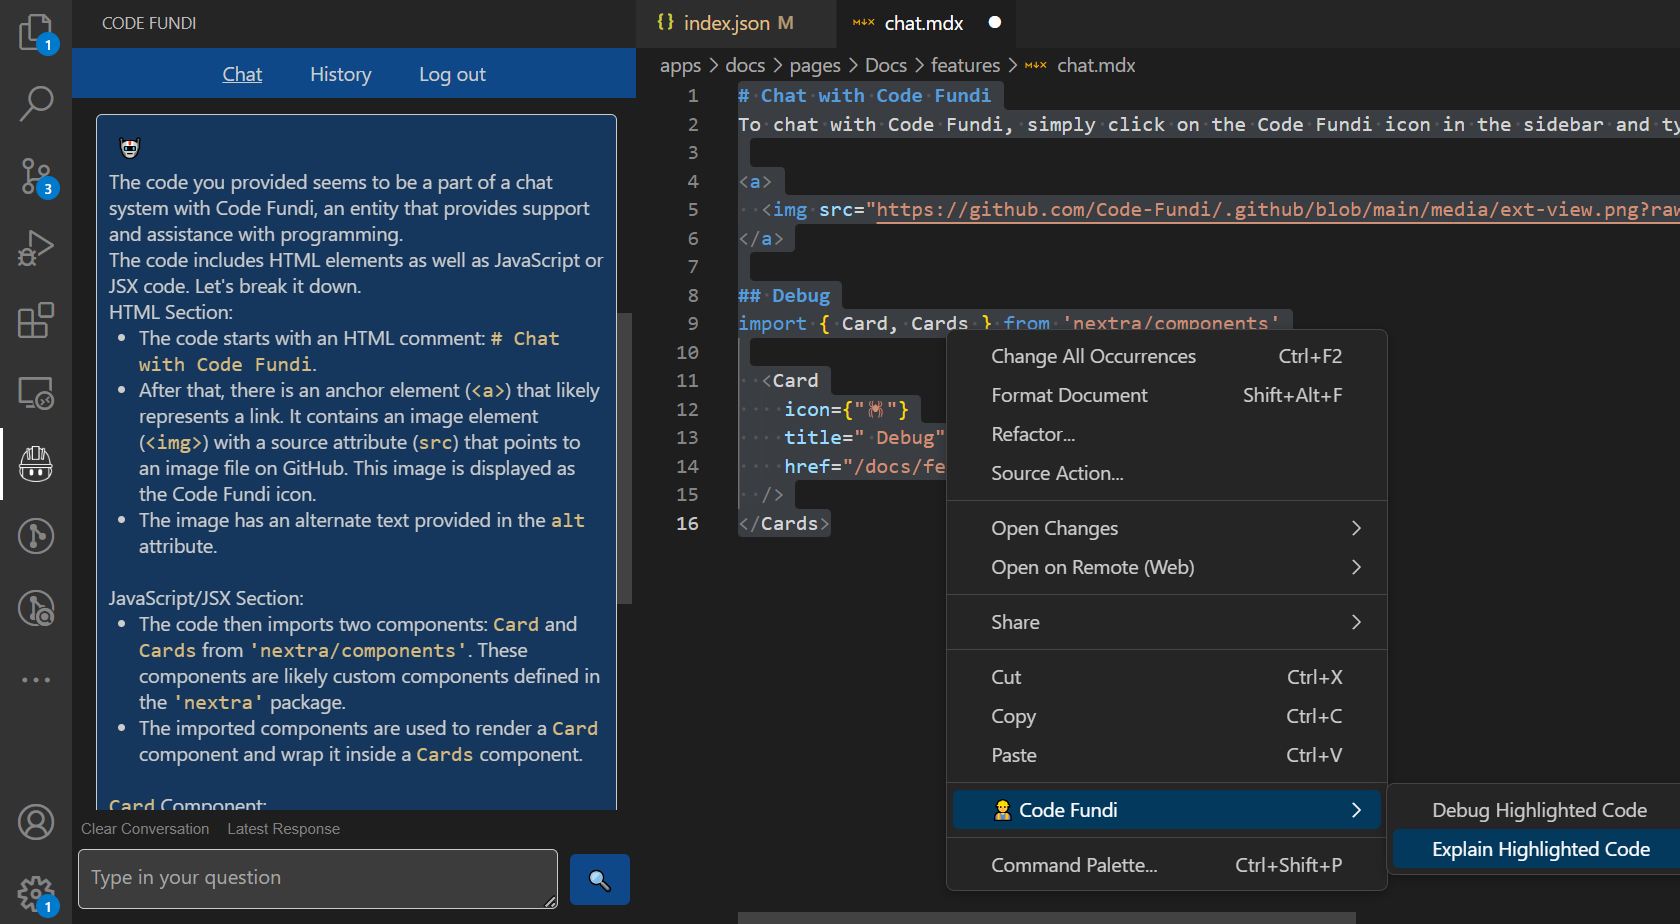Click the '## Debug' heading line
The image size is (1680, 924).
coord(784,296)
